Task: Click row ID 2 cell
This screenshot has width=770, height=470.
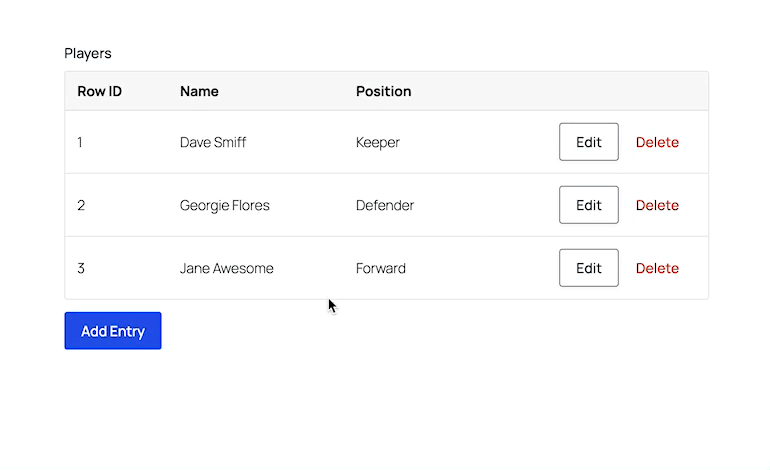Action: coord(81,205)
